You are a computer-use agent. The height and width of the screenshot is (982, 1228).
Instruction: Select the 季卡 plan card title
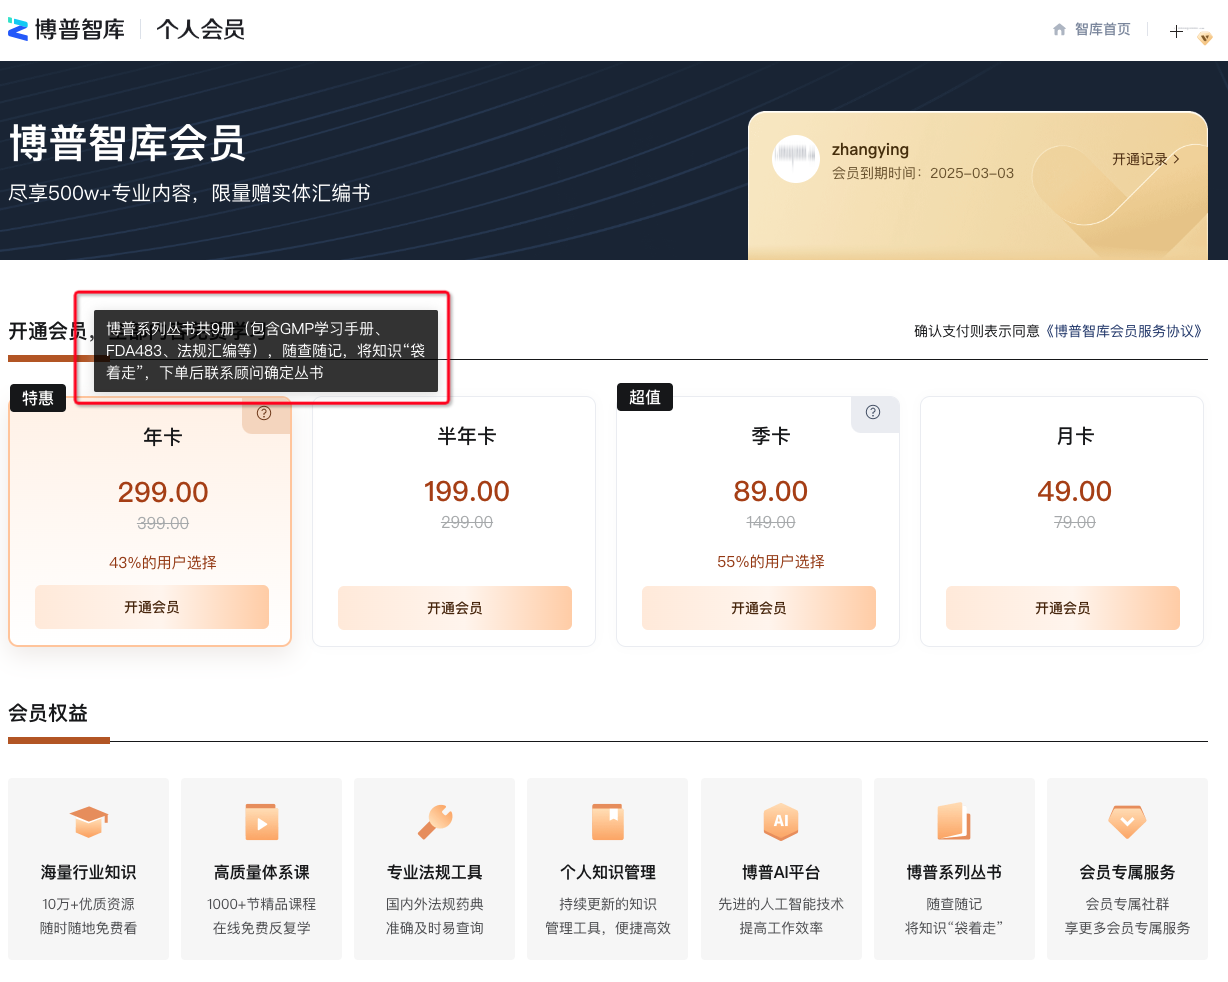tap(771, 436)
